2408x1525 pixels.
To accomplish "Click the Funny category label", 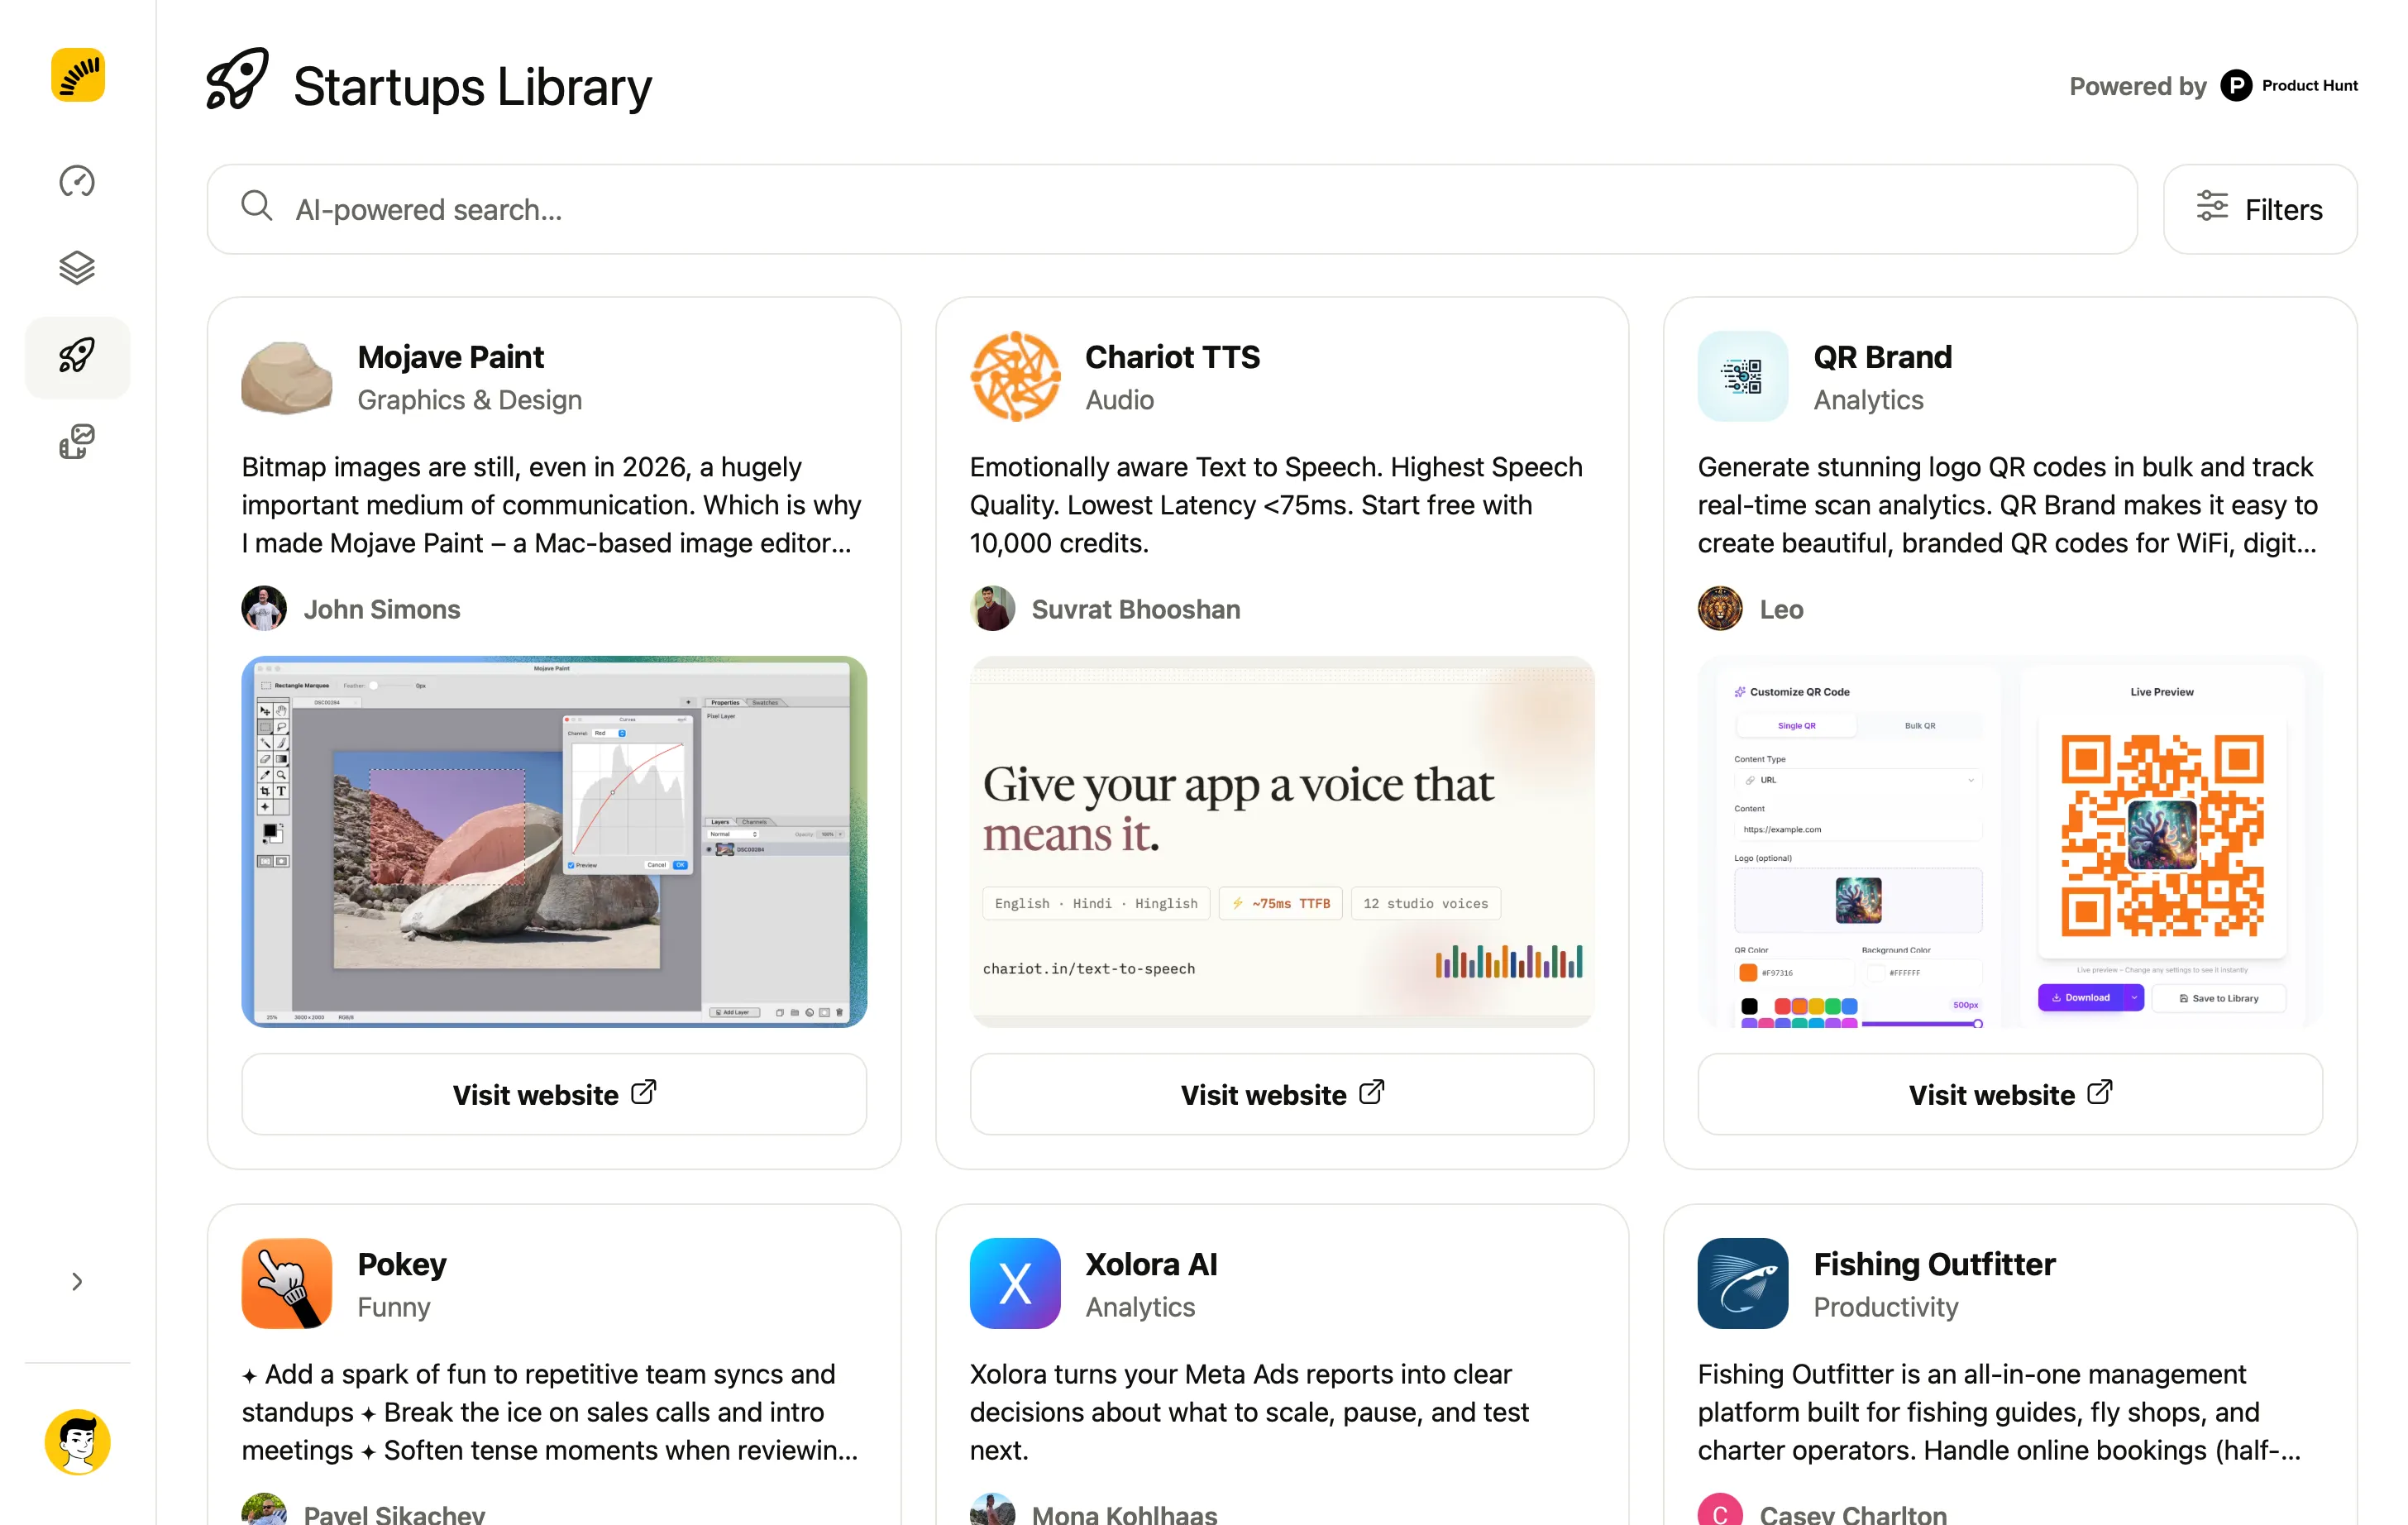I will (394, 1307).
